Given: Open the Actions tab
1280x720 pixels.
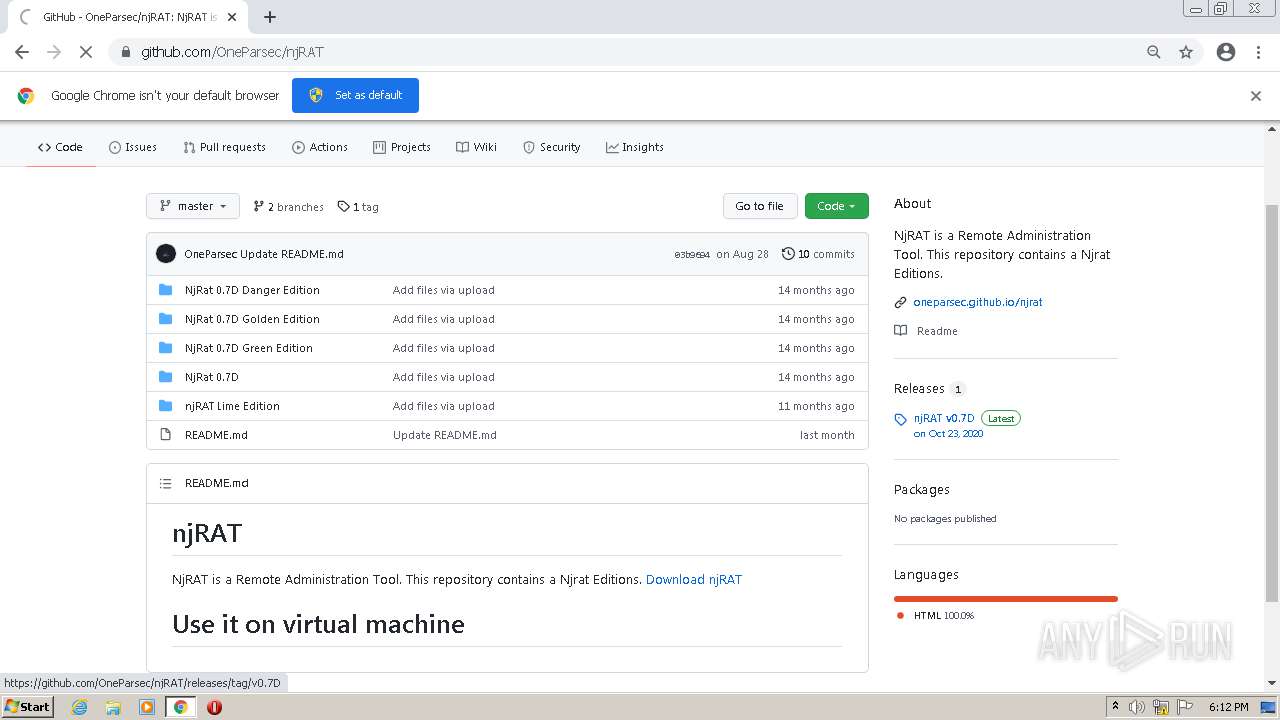Looking at the screenshot, I should [320, 147].
